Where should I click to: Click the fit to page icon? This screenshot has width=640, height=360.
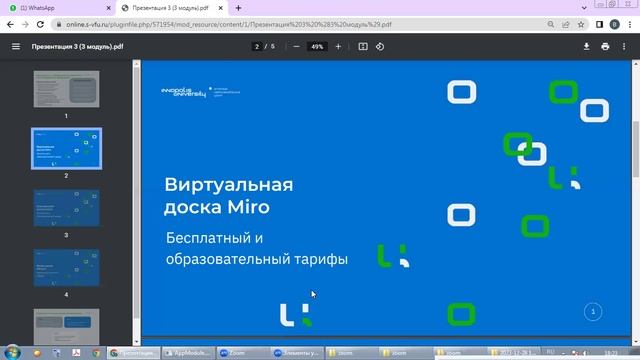363,47
